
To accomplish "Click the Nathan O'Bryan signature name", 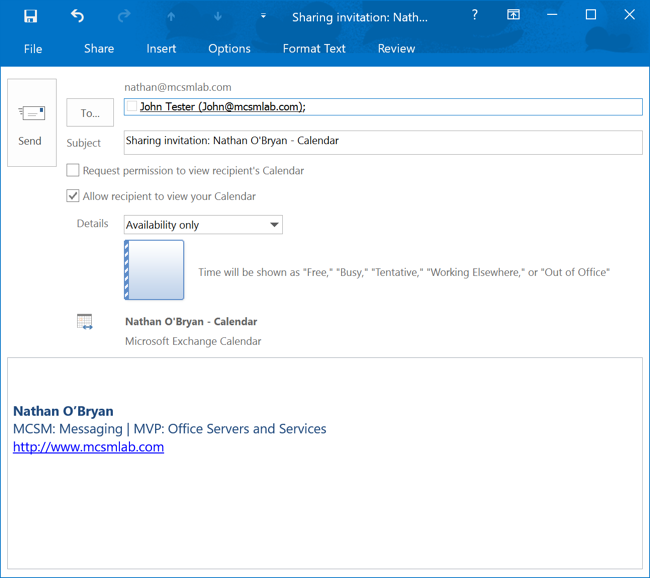I will pos(63,411).
